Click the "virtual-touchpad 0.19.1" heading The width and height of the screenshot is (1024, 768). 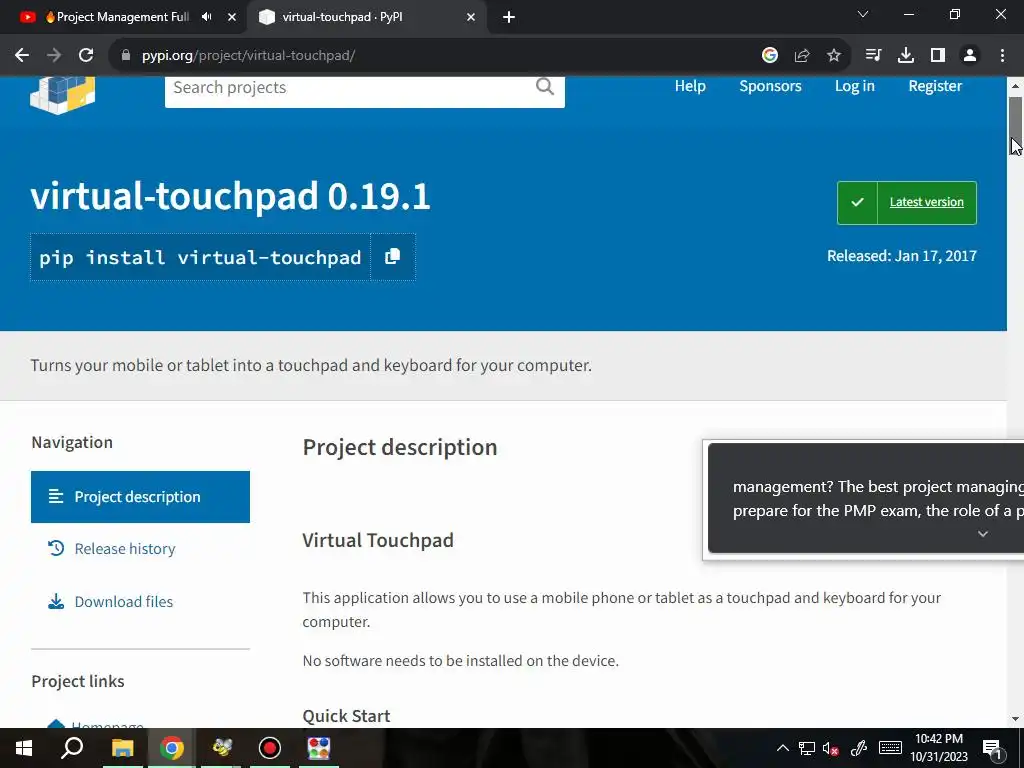click(x=231, y=196)
